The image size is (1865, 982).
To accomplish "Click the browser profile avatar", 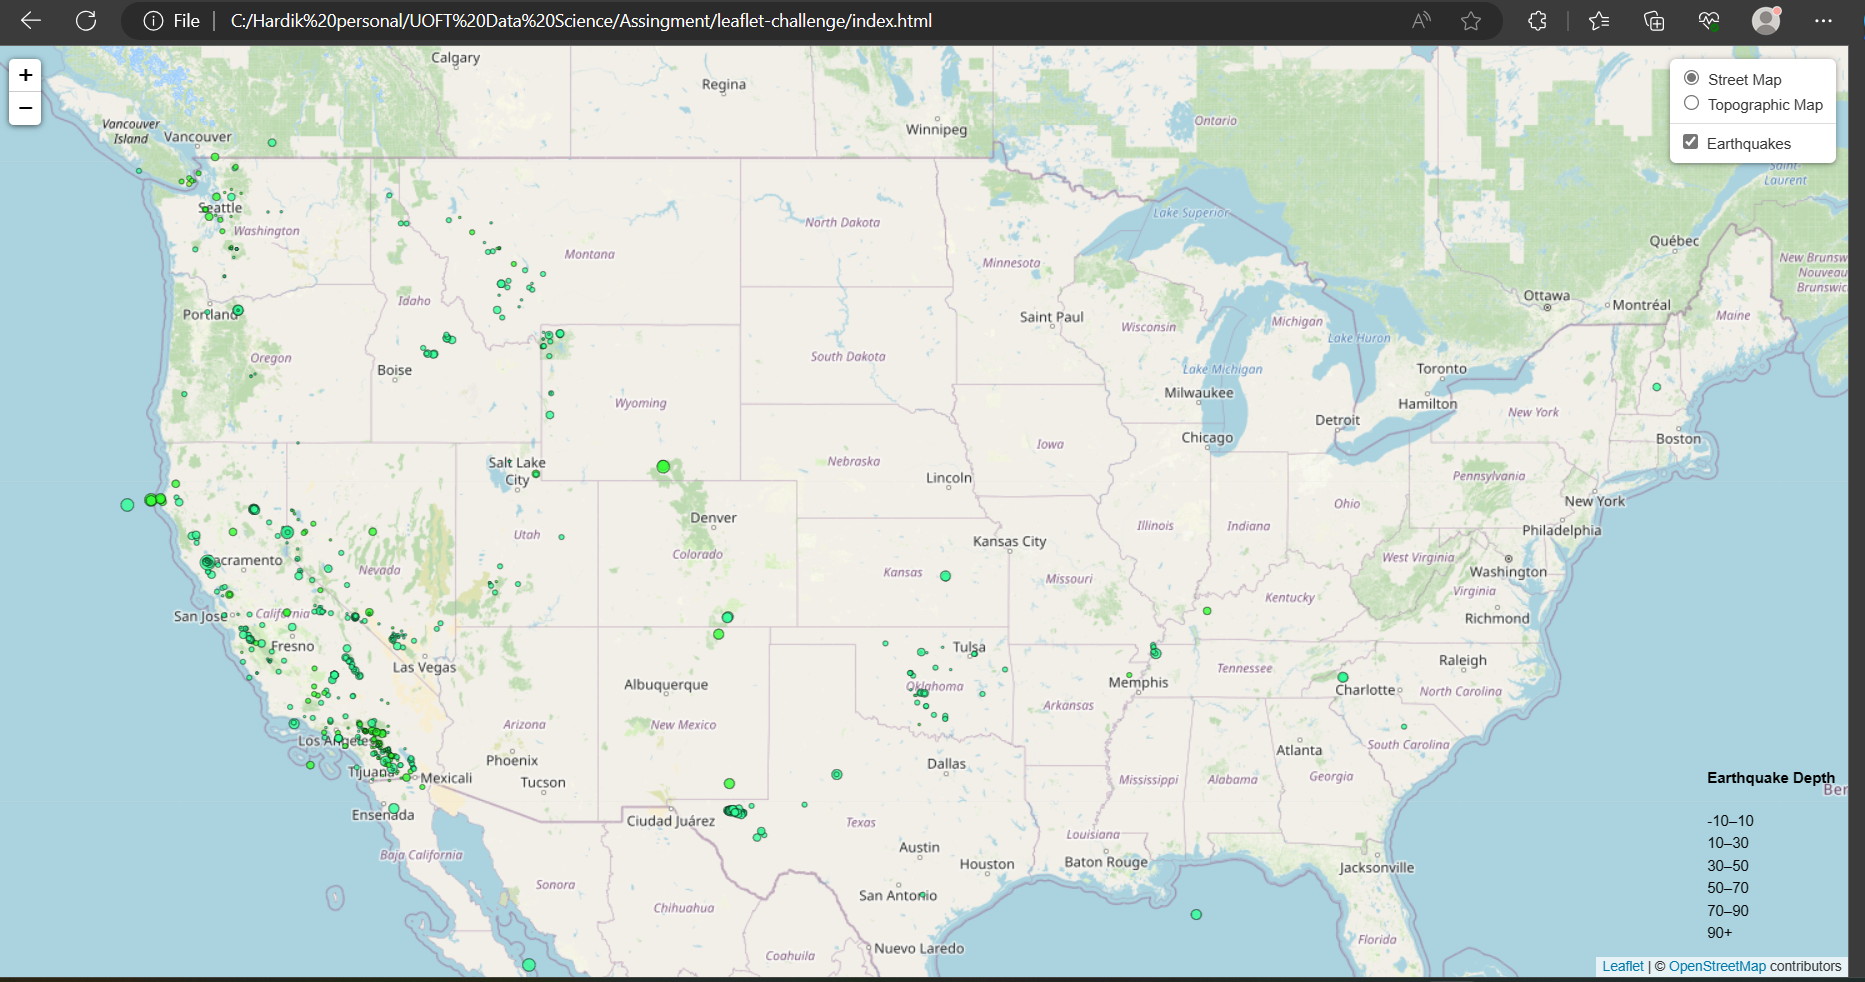I will click(x=1766, y=20).
